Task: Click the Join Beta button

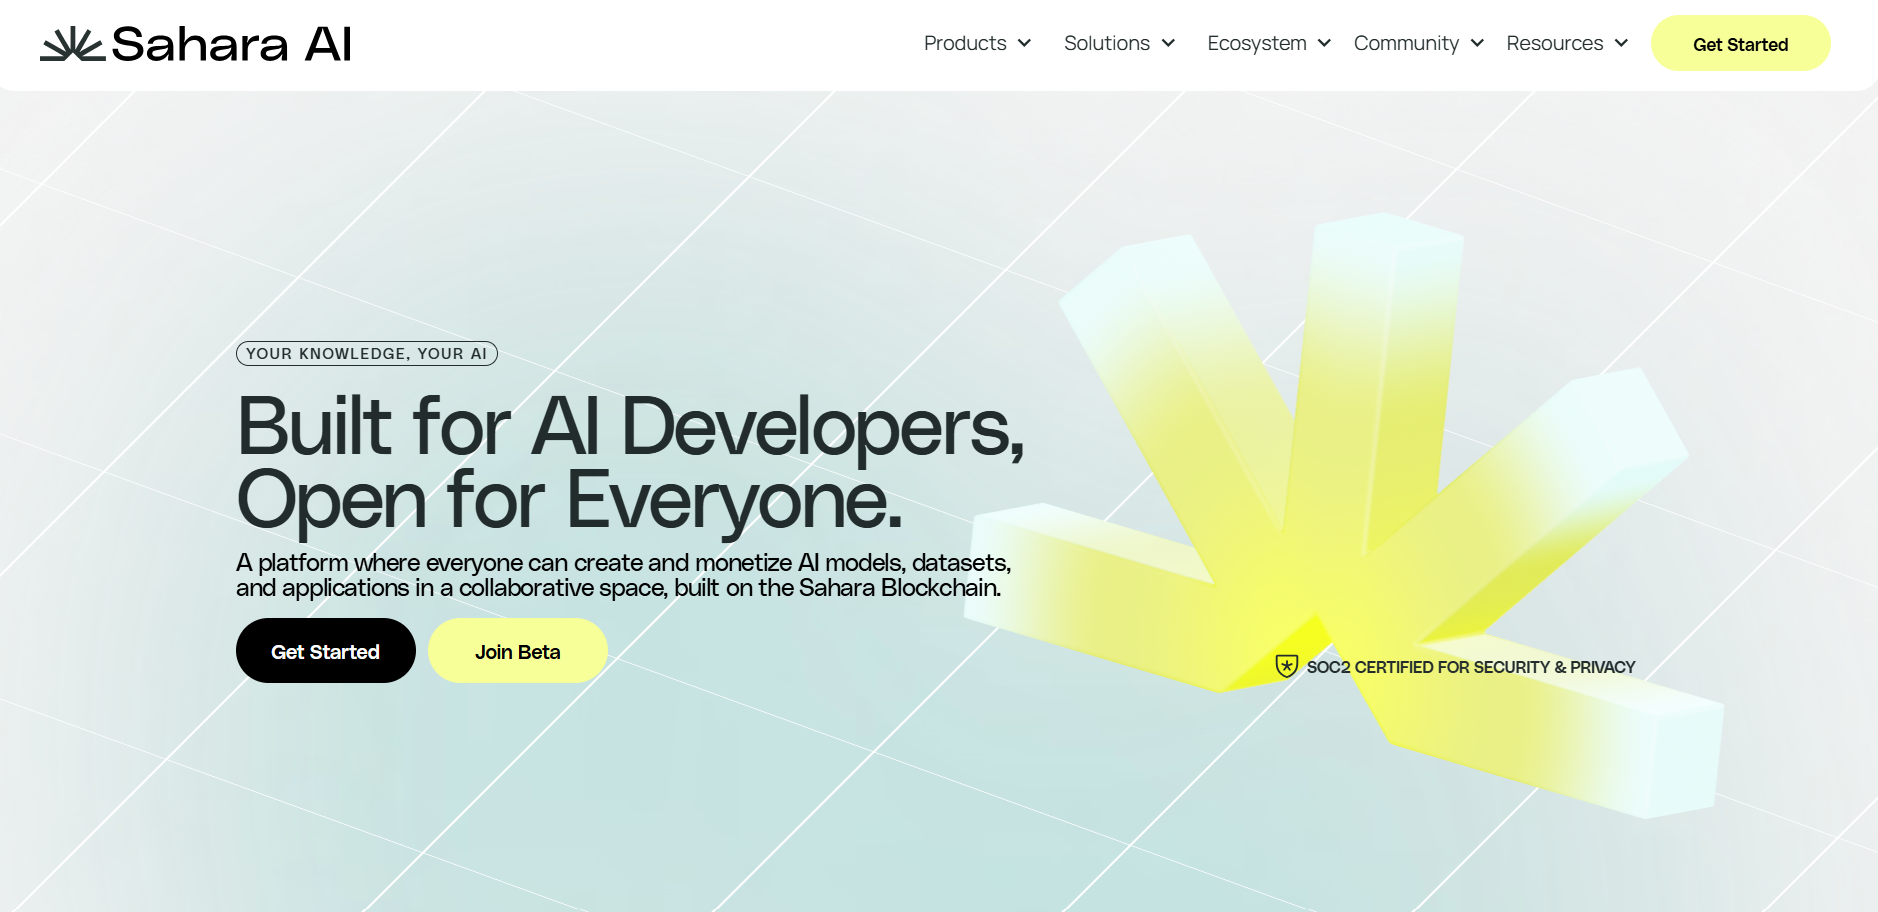Action: 518,651
